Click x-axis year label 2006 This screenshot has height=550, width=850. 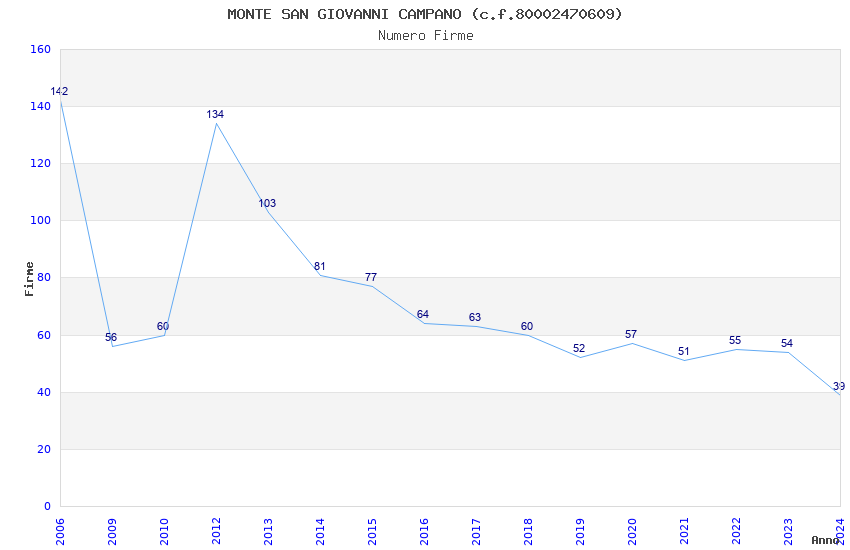click(x=60, y=531)
